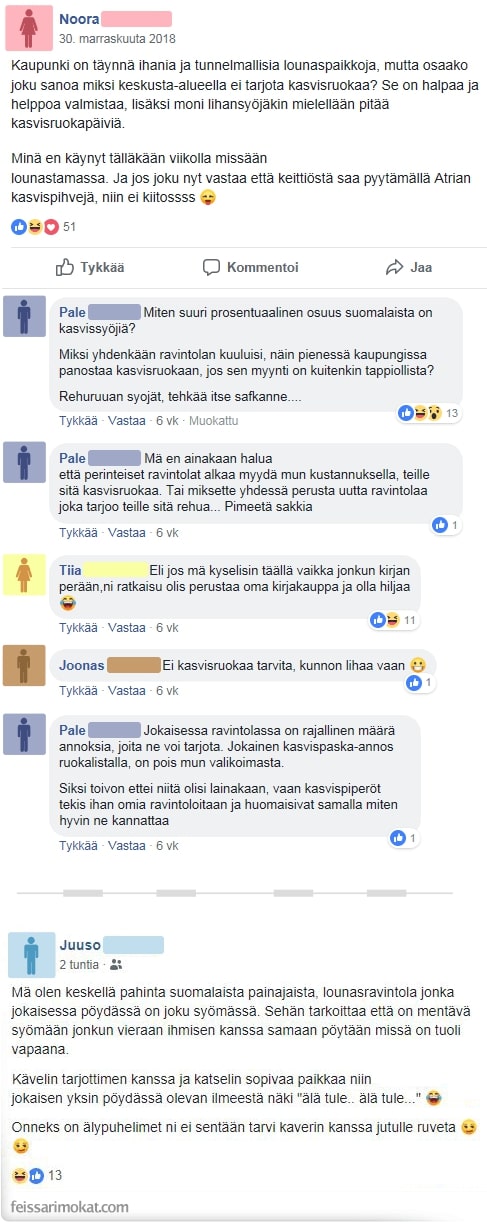Image resolution: width=487 pixels, height=1225 pixels.
Task: Click Tykkää under Tiia's comment
Action: tap(78, 627)
